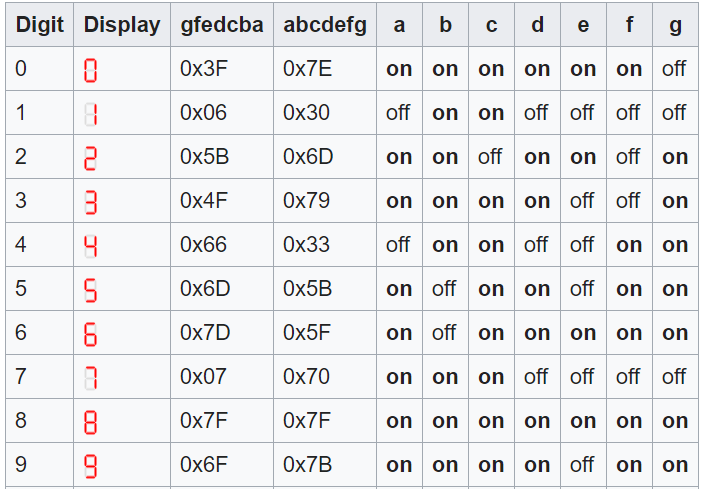Click the seven-segment display image of digit 2
Image resolution: width=704 pixels, height=489 pixels.
pos(91,158)
